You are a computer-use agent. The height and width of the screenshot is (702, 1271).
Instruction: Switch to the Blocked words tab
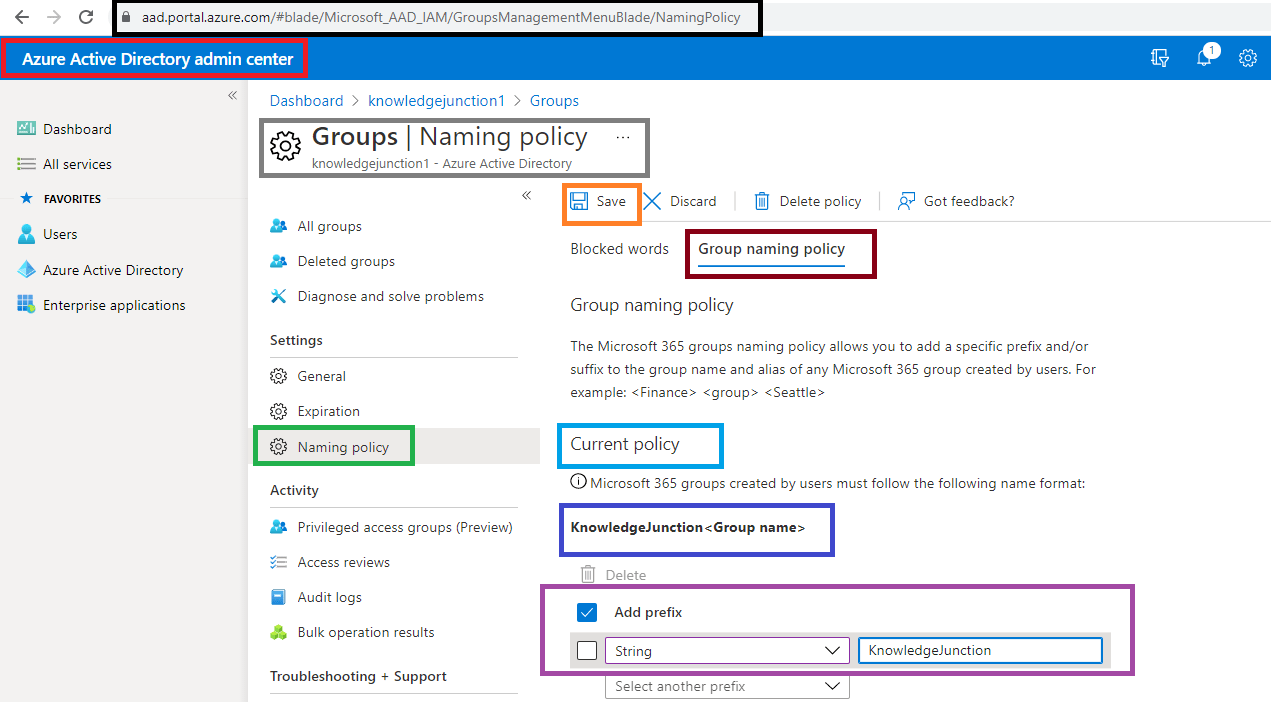tap(619, 249)
